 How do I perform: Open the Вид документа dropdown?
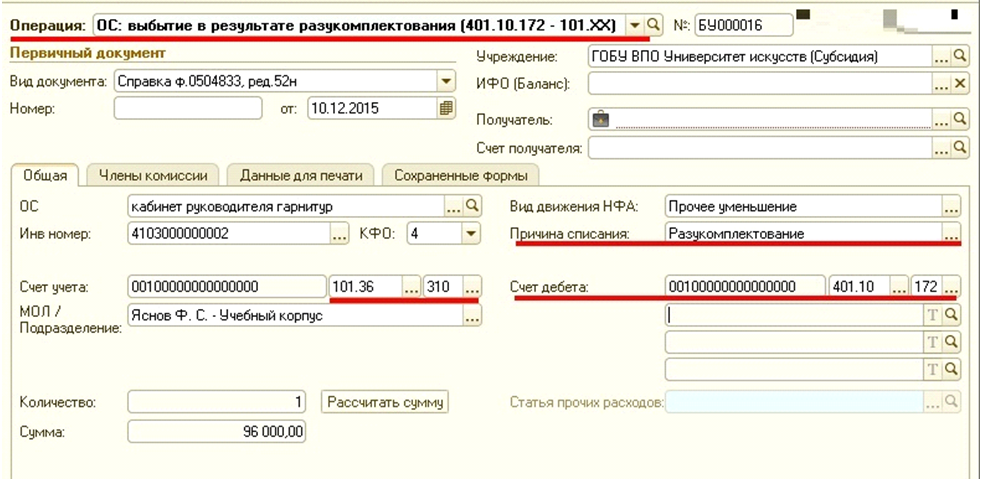(446, 81)
